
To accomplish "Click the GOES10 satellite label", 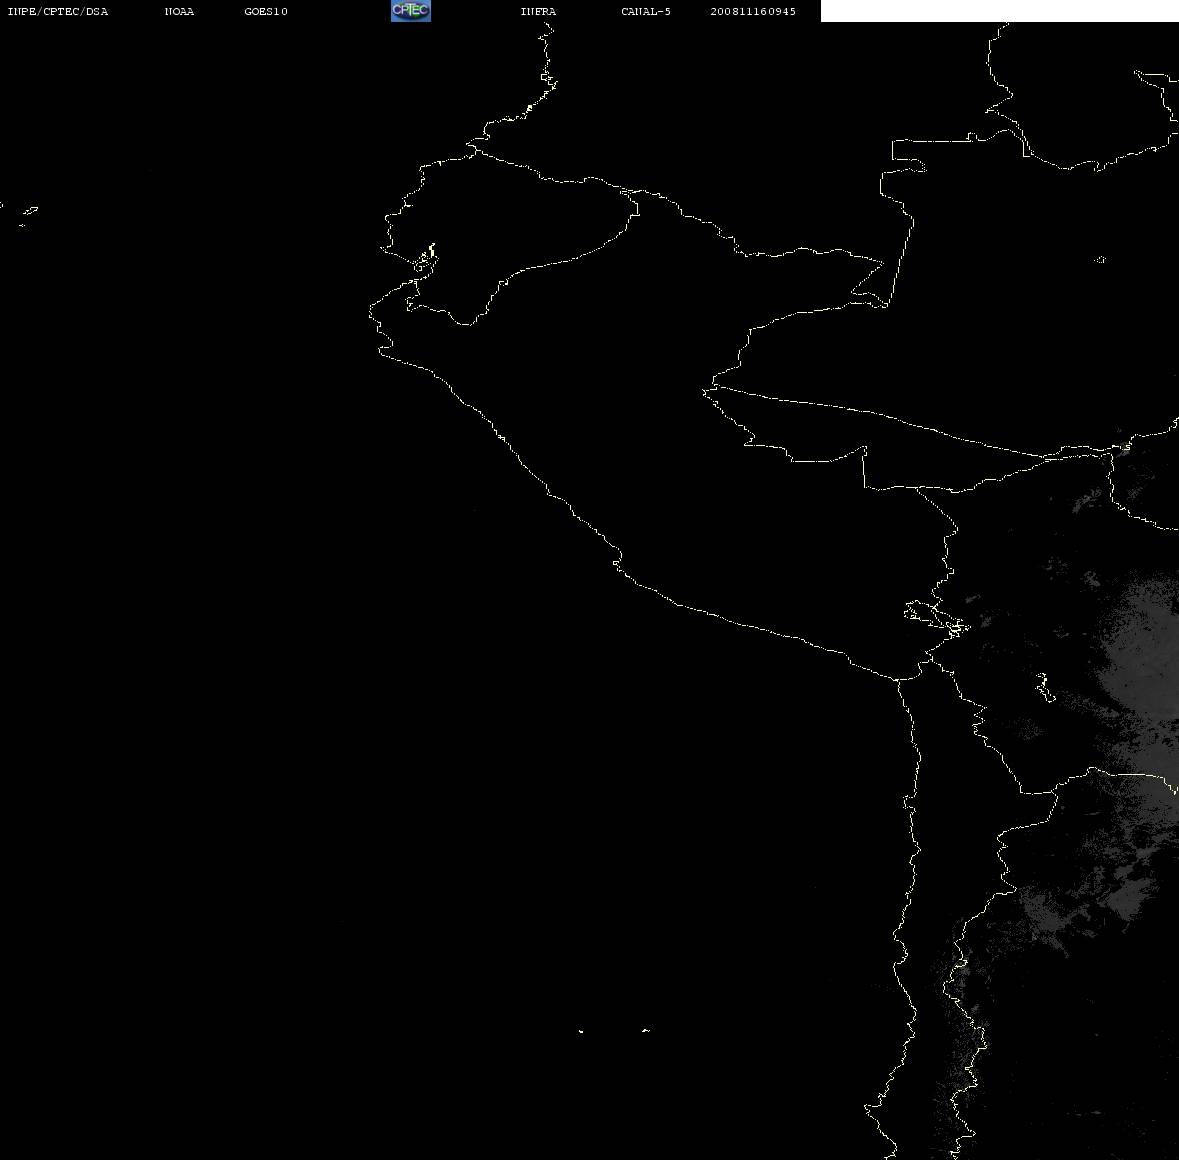I will pos(266,11).
